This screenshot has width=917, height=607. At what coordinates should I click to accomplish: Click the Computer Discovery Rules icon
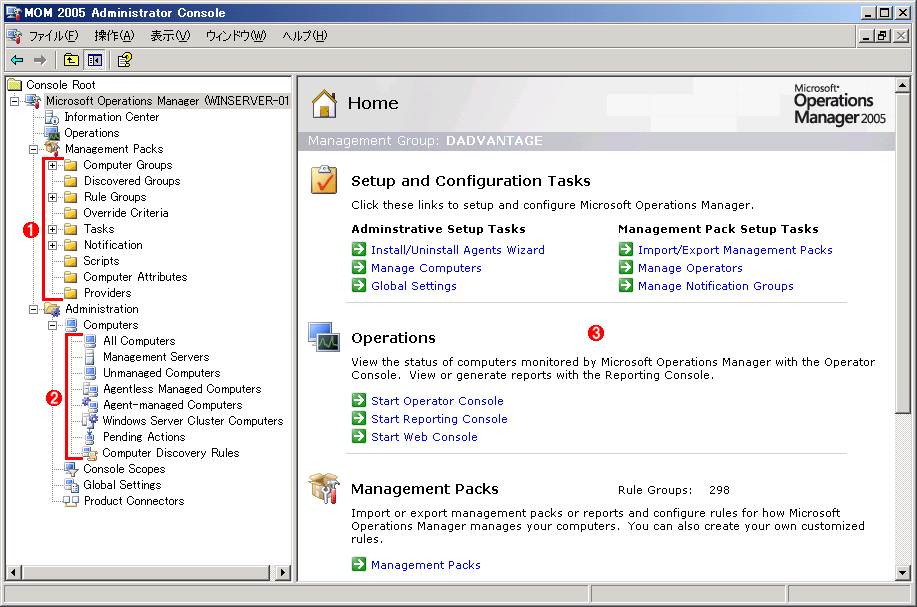(90, 453)
